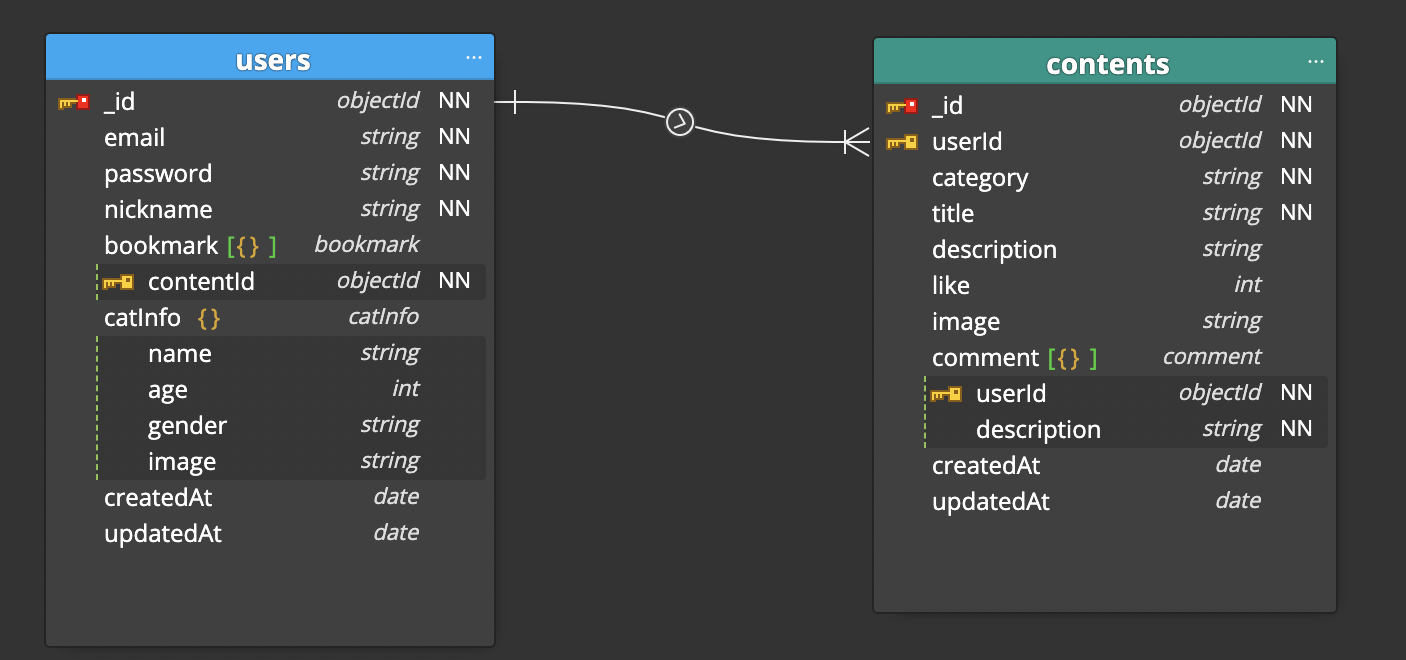Click the circle symbol on the relationship line

click(x=679, y=119)
